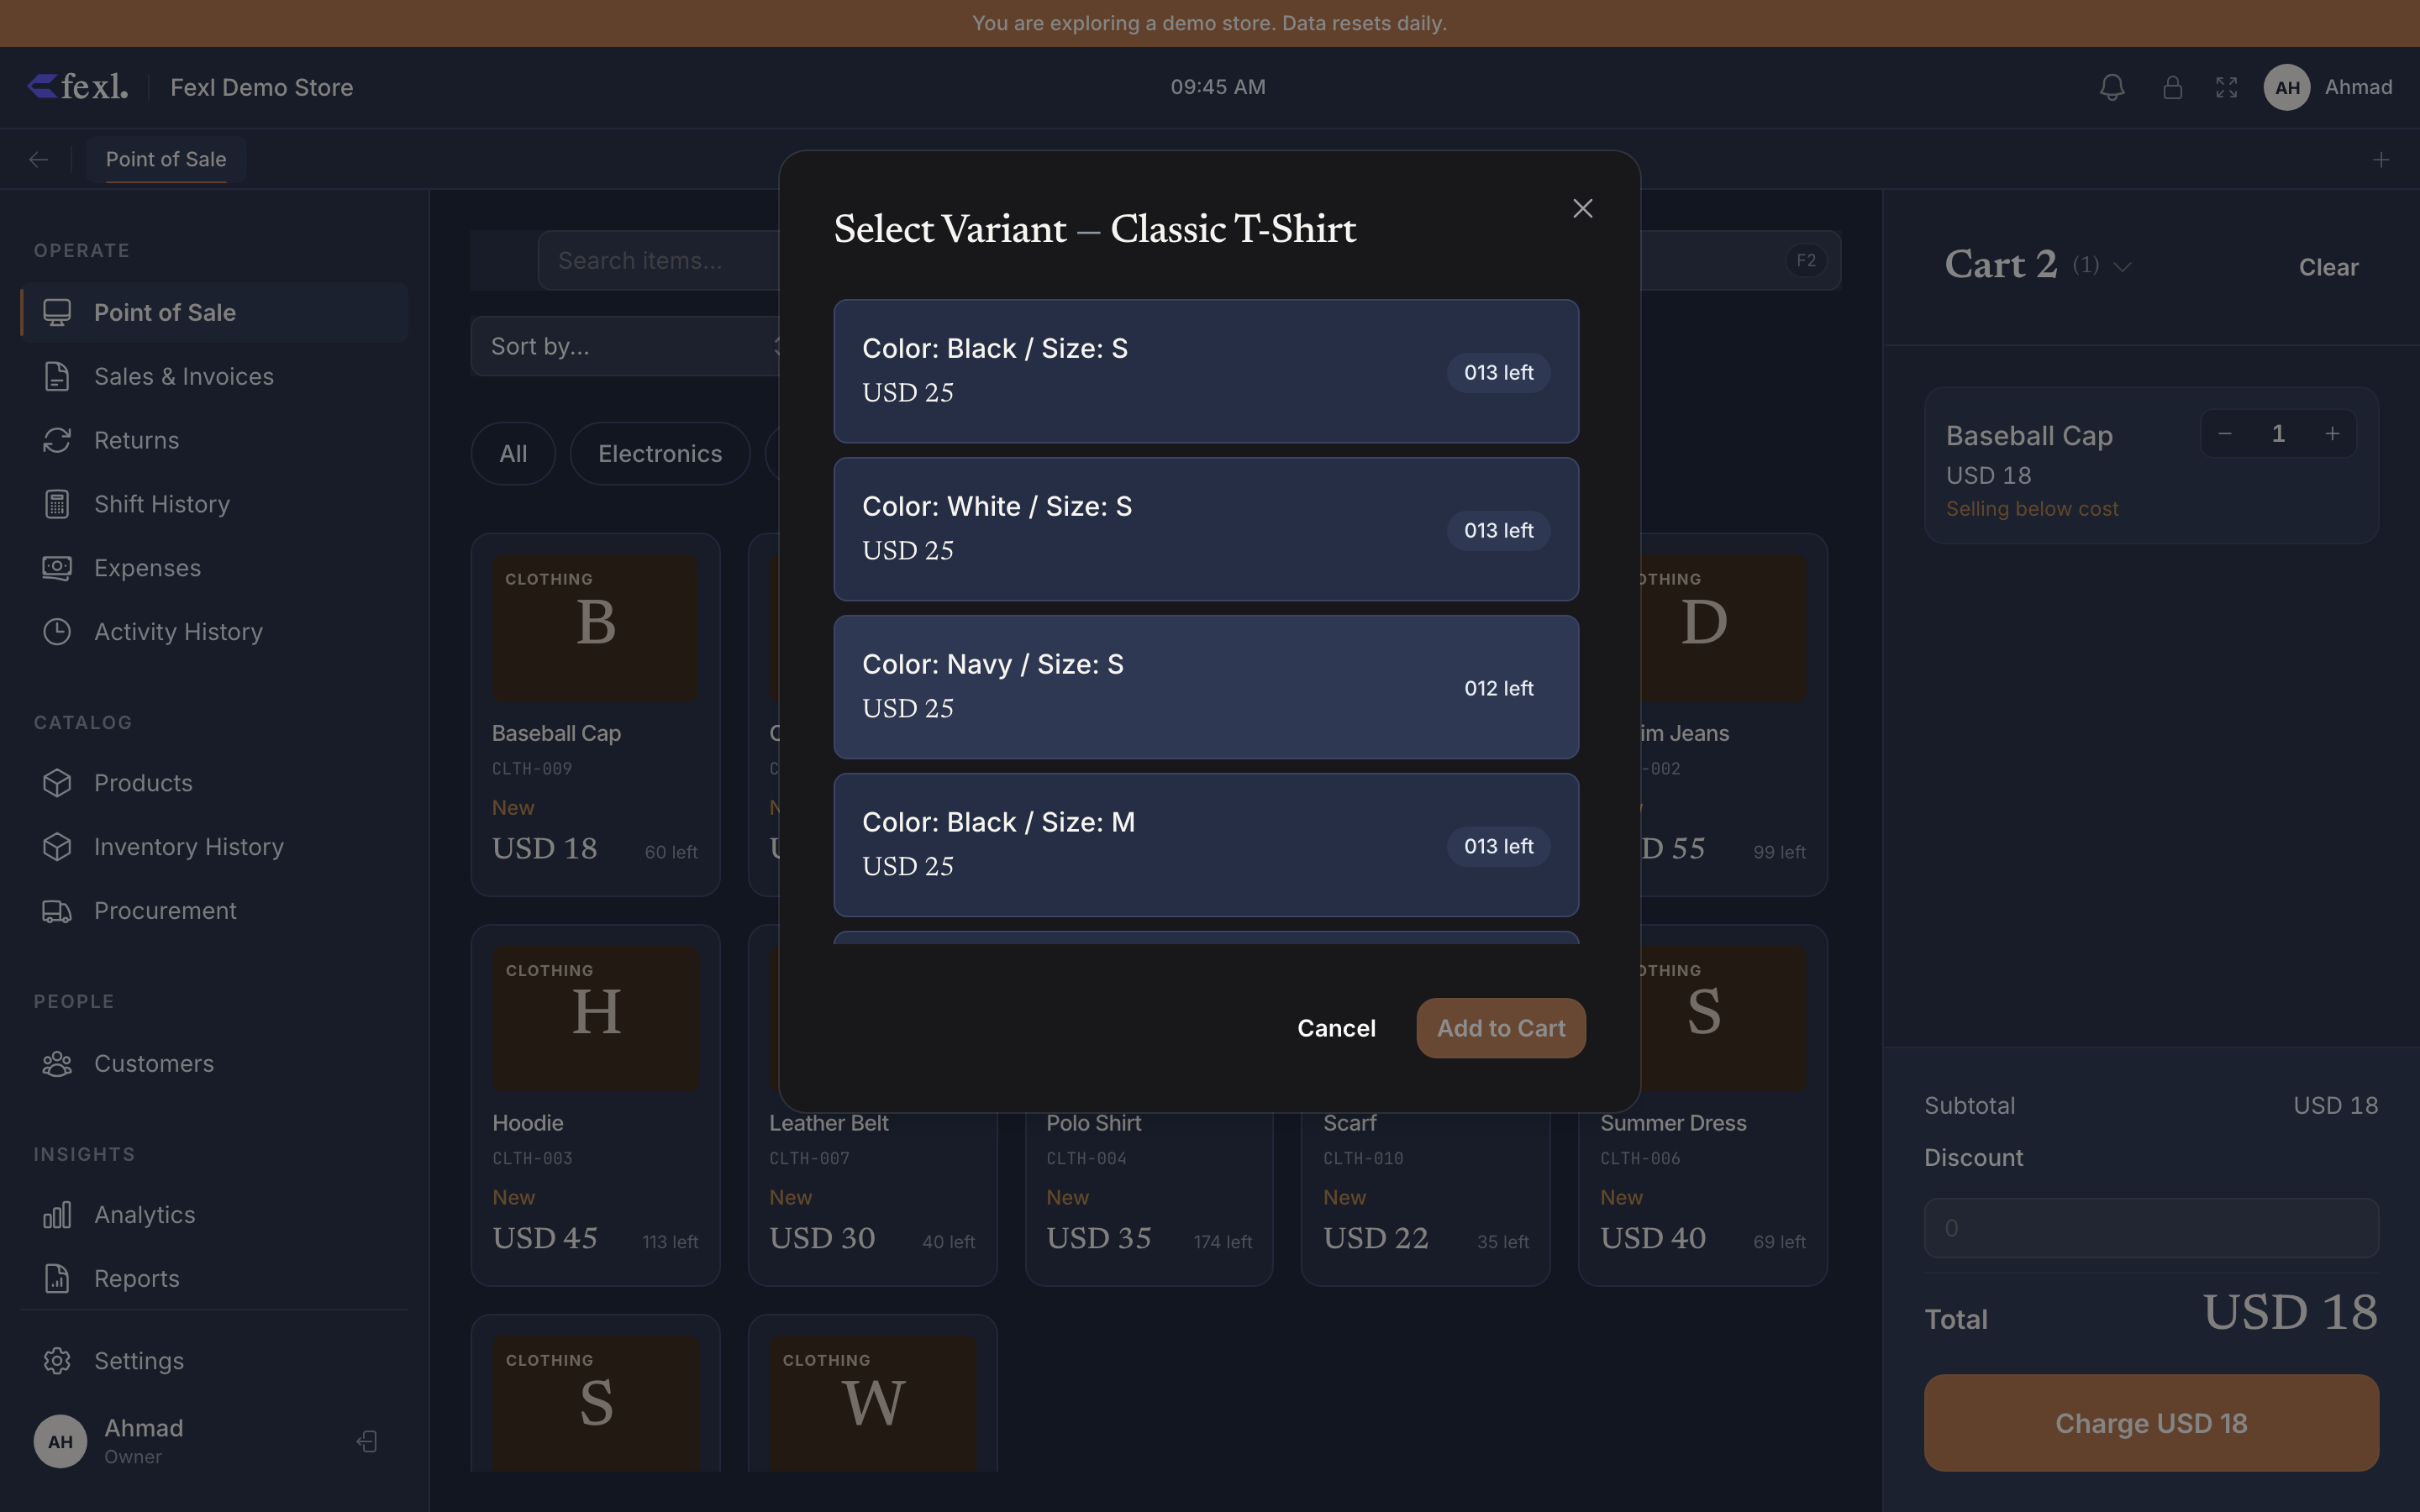
Task: Click Charge USD 18 button
Action: point(2151,1423)
